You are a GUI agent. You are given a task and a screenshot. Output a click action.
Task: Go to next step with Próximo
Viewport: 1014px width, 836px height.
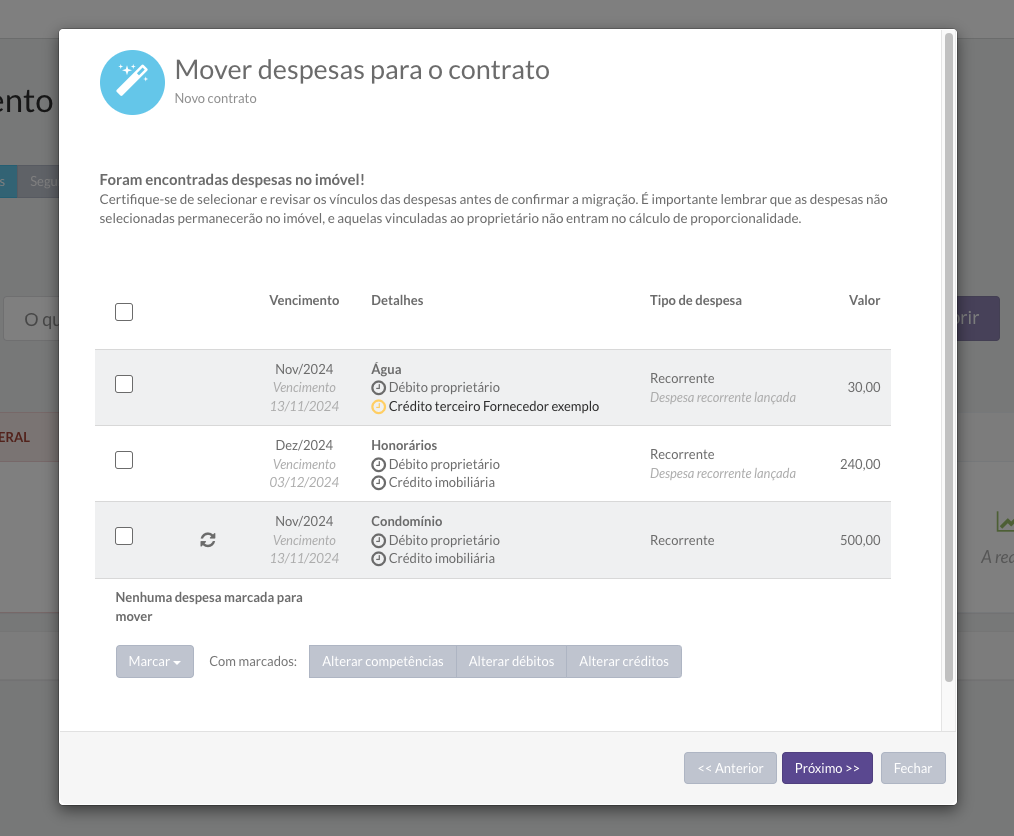pyautogui.click(x=827, y=768)
